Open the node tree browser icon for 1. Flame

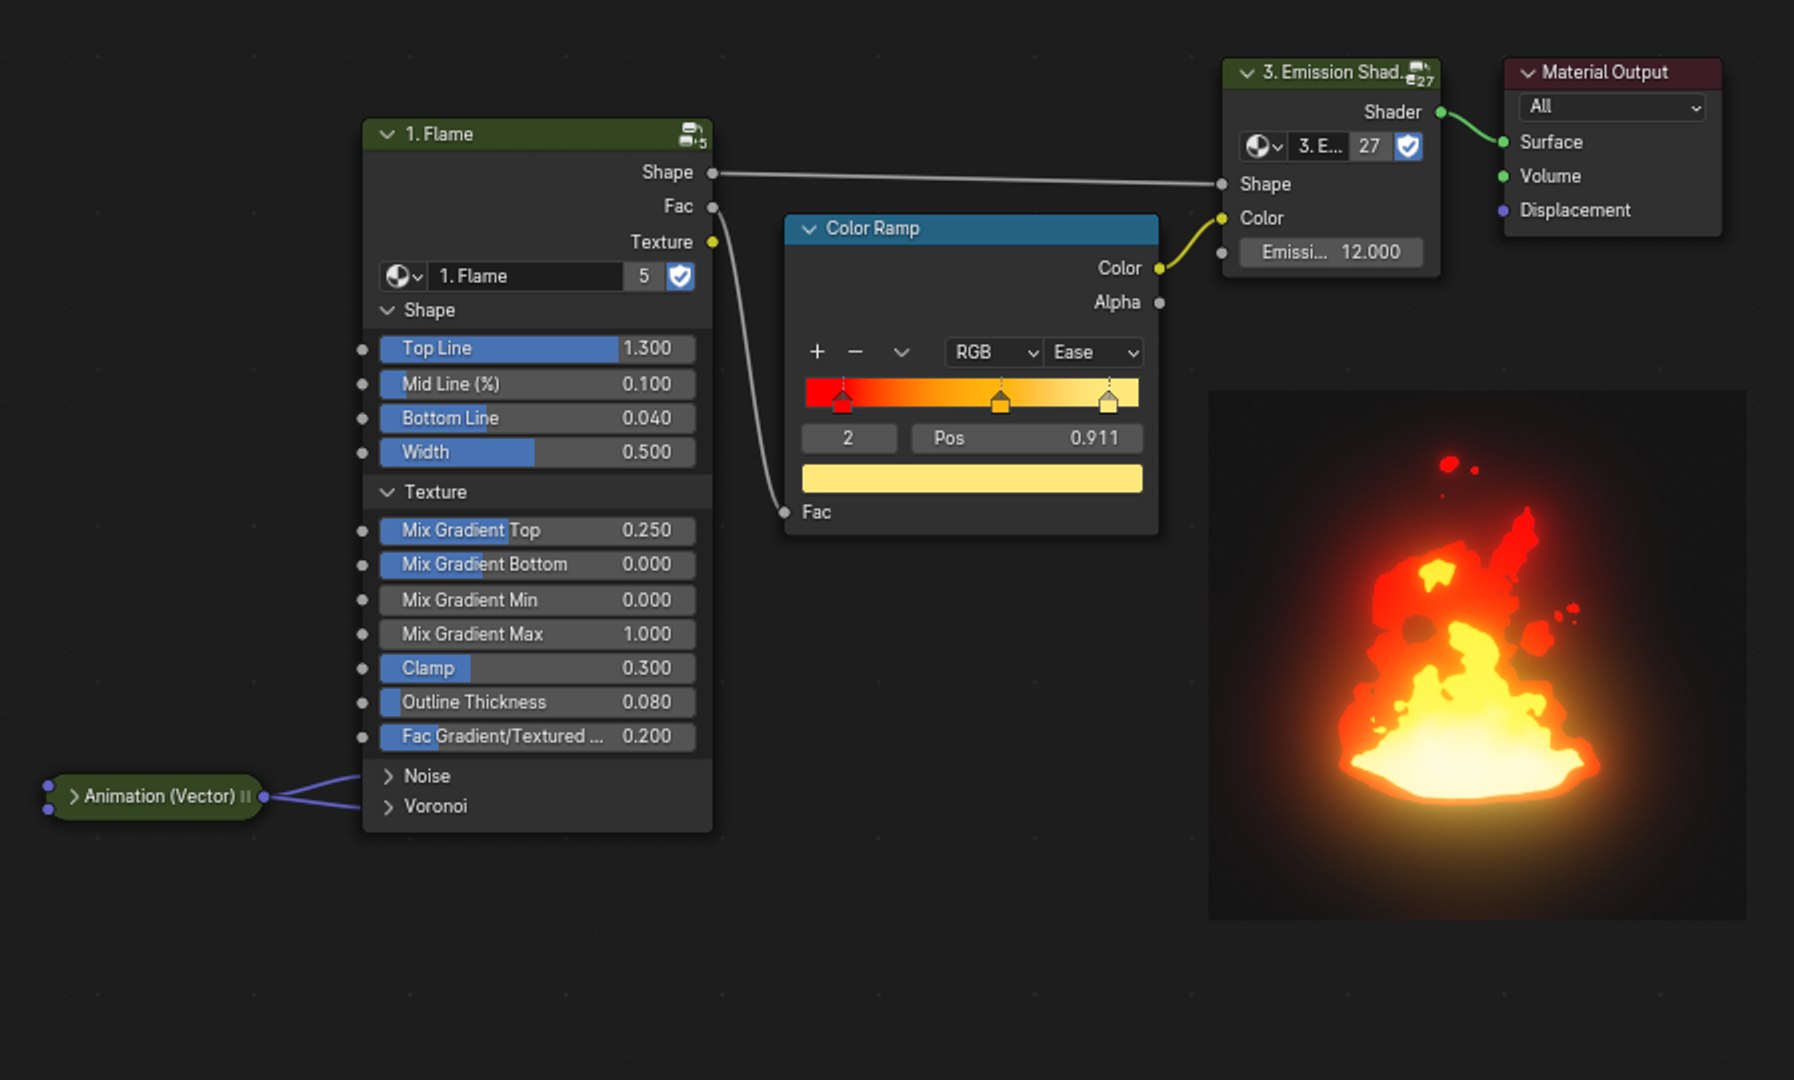[x=404, y=276]
